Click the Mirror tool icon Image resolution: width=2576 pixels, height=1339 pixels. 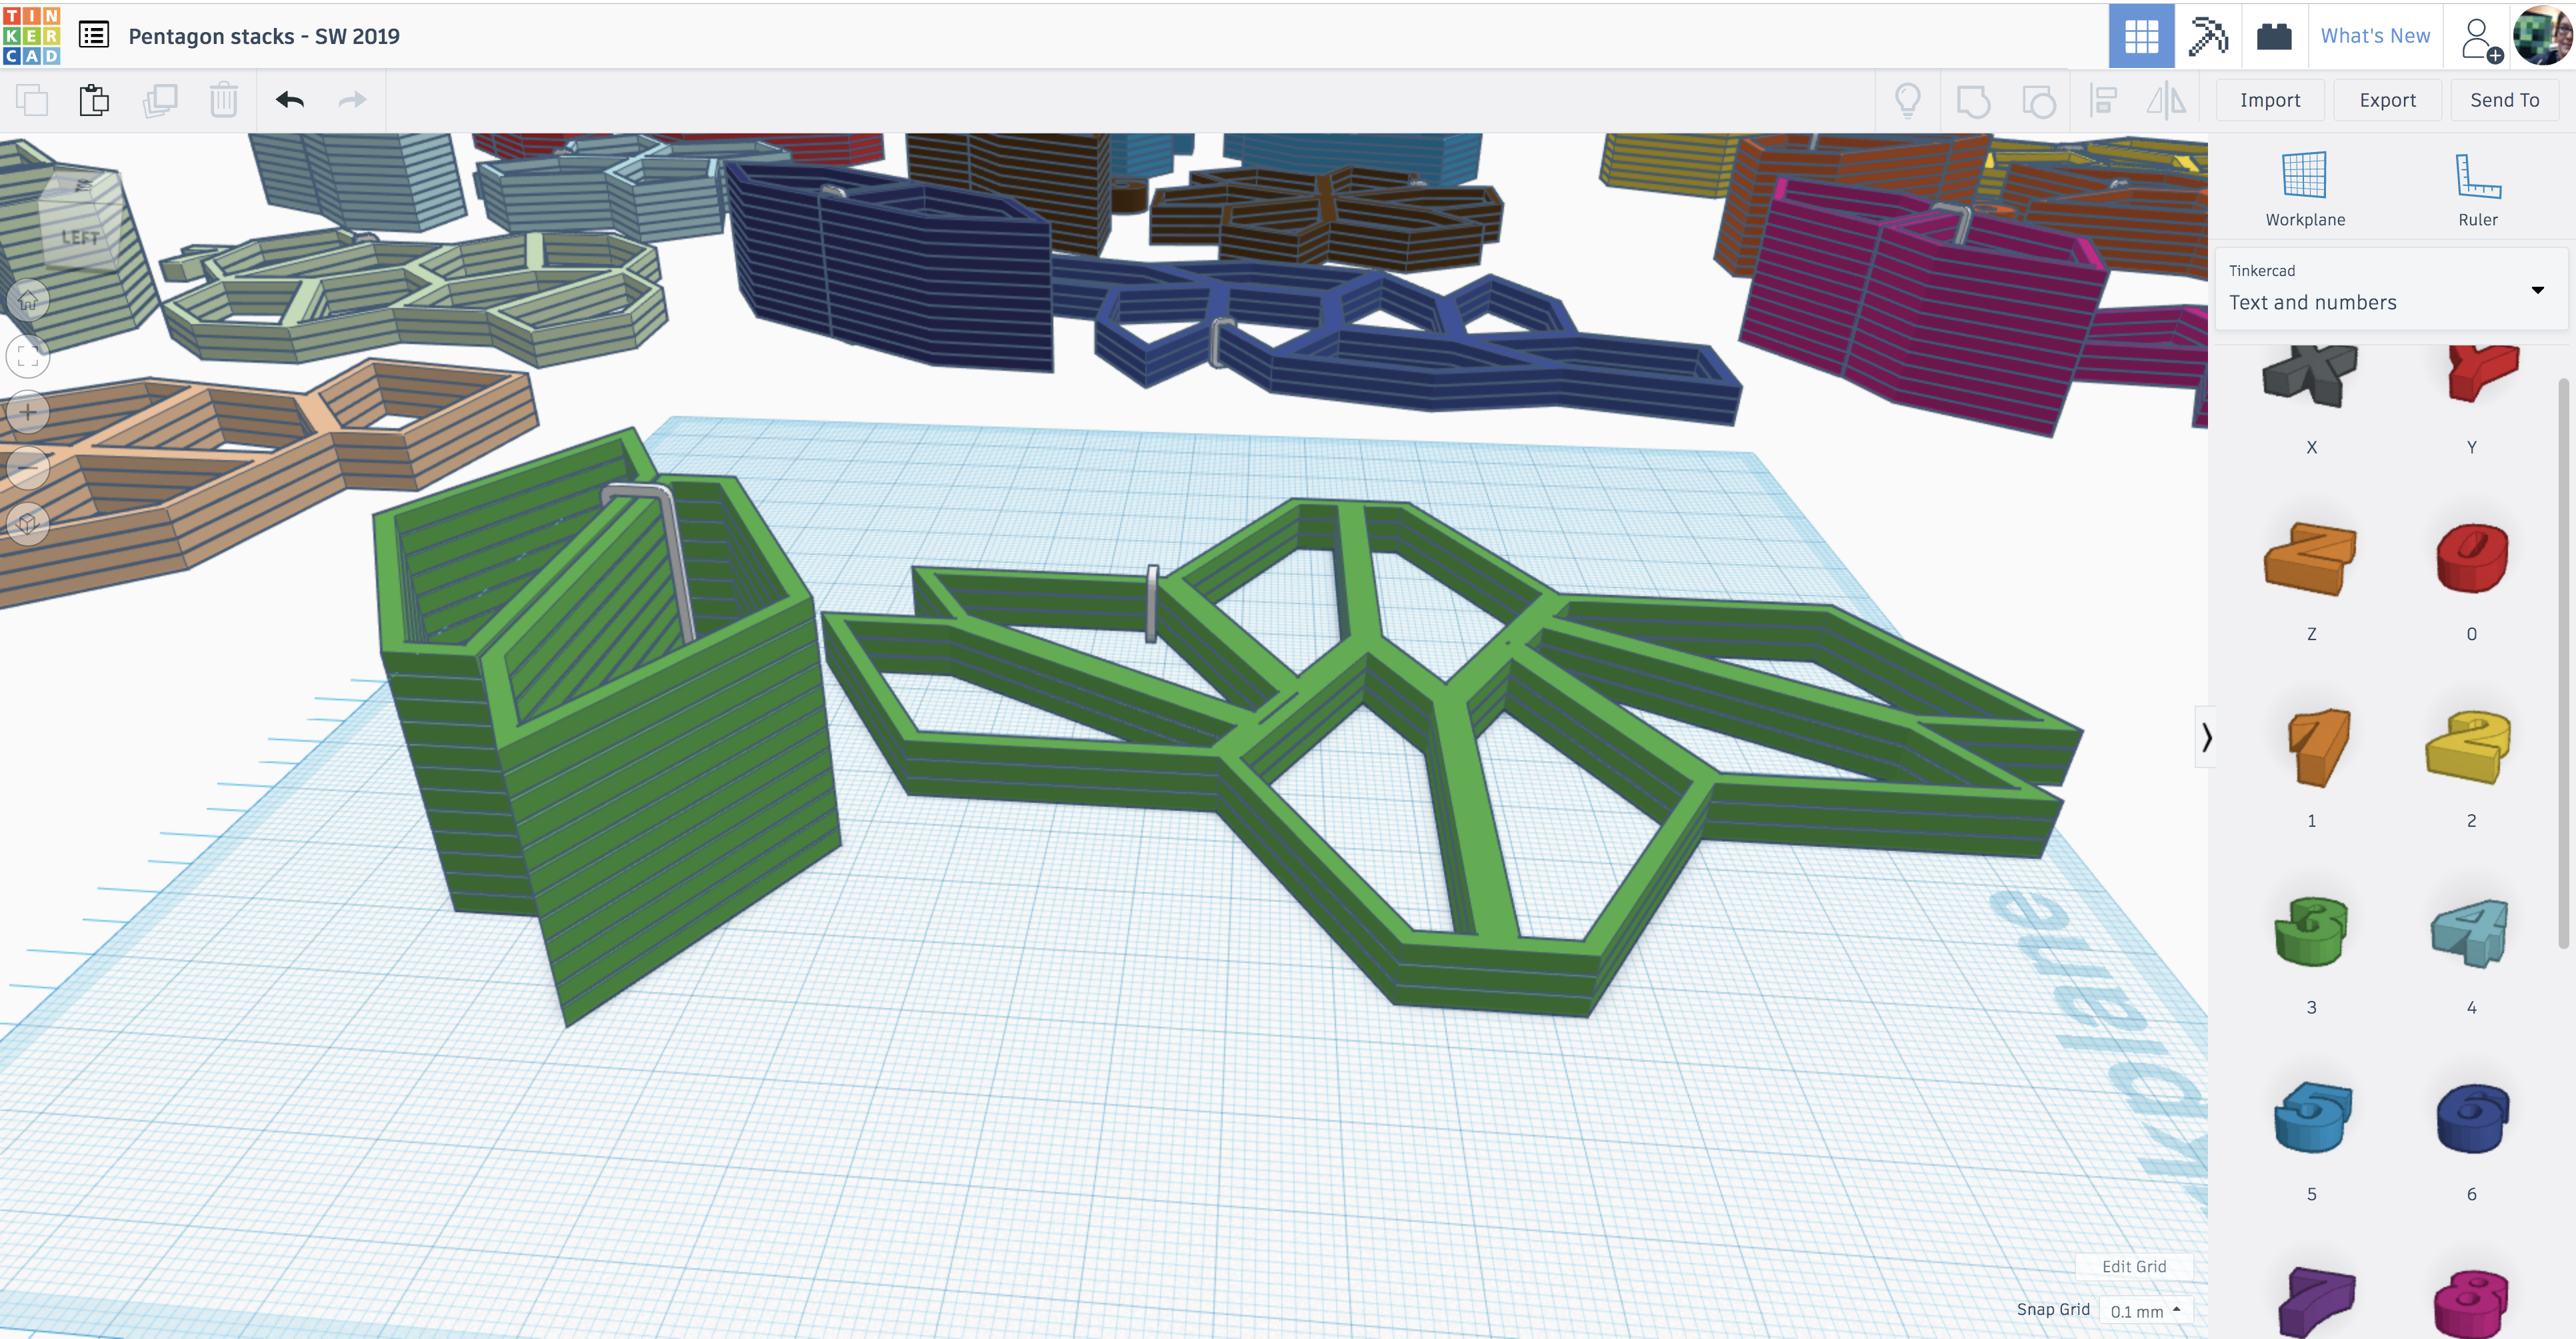2166,100
